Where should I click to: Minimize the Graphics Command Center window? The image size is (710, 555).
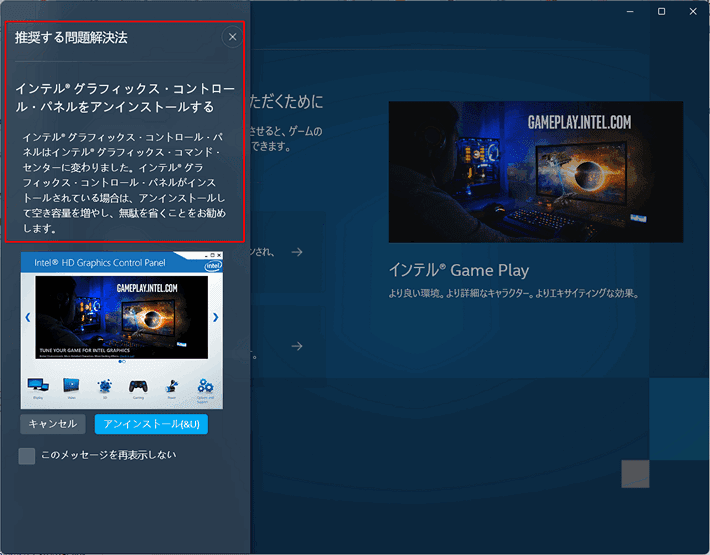point(630,11)
